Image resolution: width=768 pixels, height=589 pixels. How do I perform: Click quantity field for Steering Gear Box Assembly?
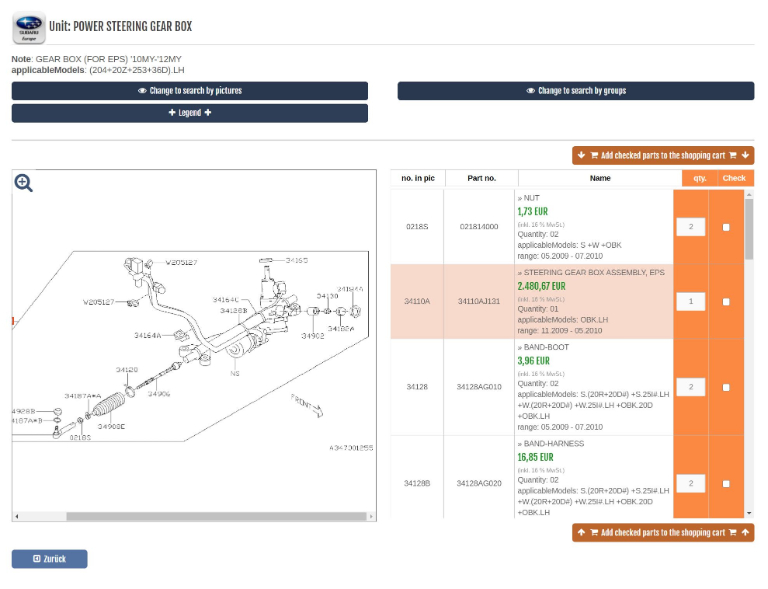coord(690,301)
